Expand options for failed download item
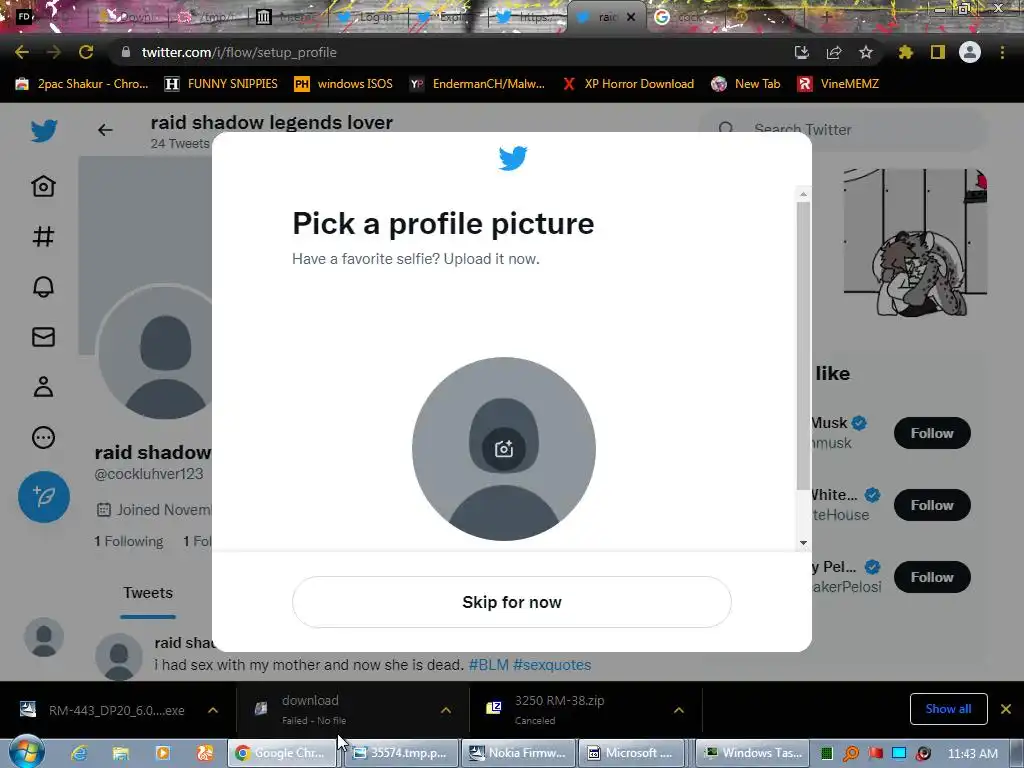Image resolution: width=1024 pixels, height=768 pixels. tap(446, 710)
